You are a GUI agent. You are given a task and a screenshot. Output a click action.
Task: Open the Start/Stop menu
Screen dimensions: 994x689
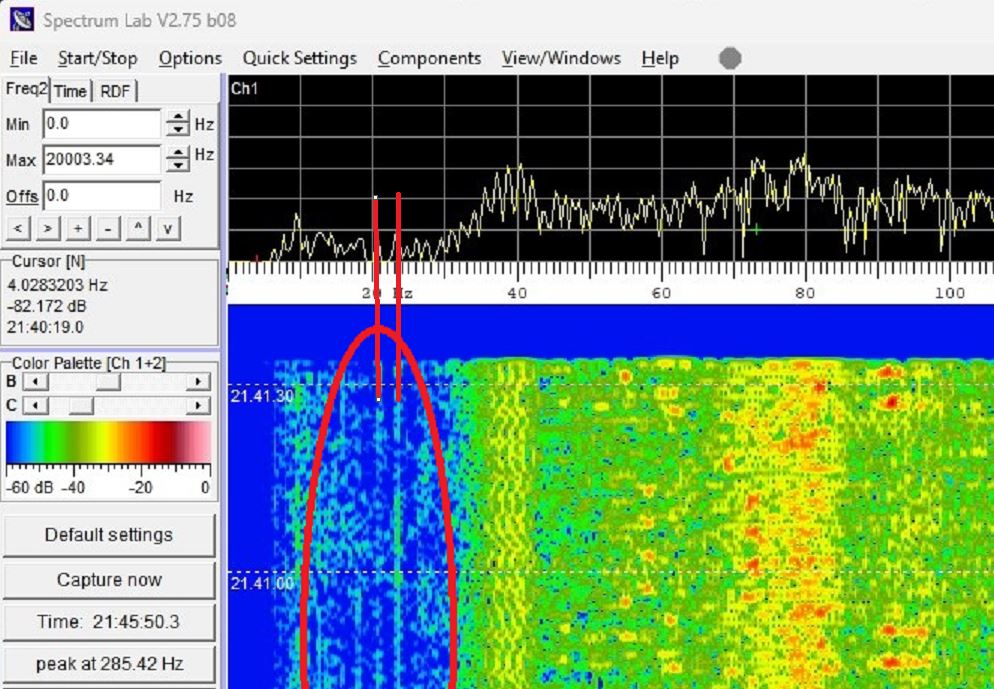98,58
